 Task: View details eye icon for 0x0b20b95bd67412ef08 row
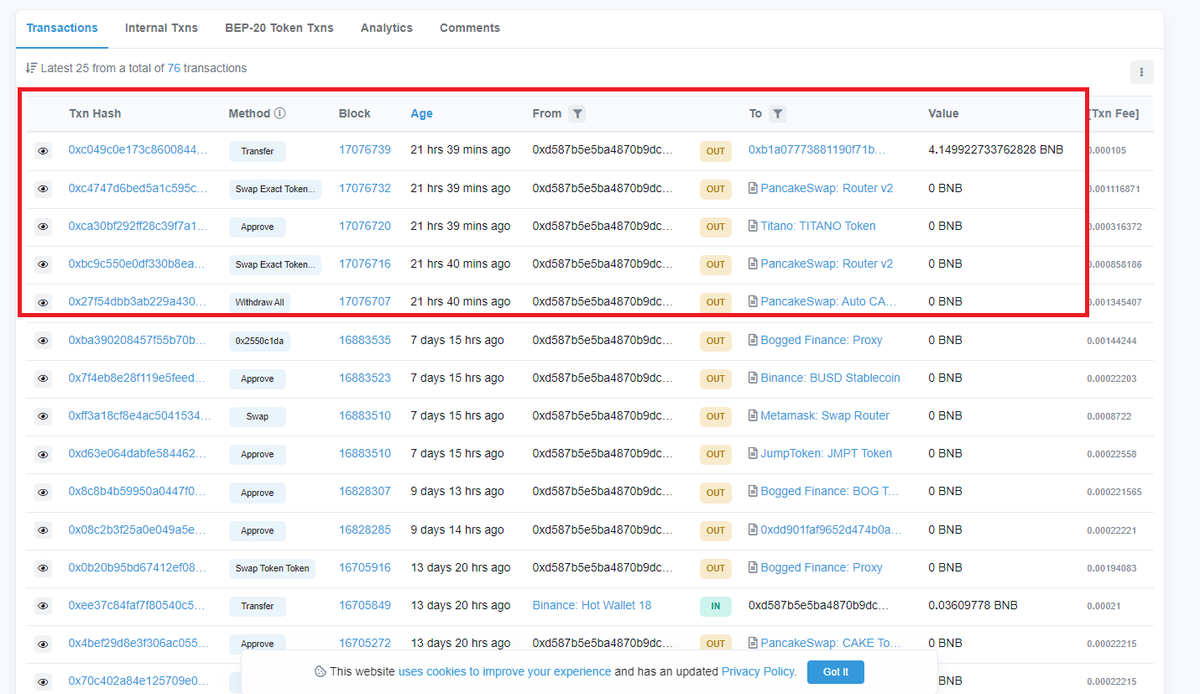tap(43, 568)
